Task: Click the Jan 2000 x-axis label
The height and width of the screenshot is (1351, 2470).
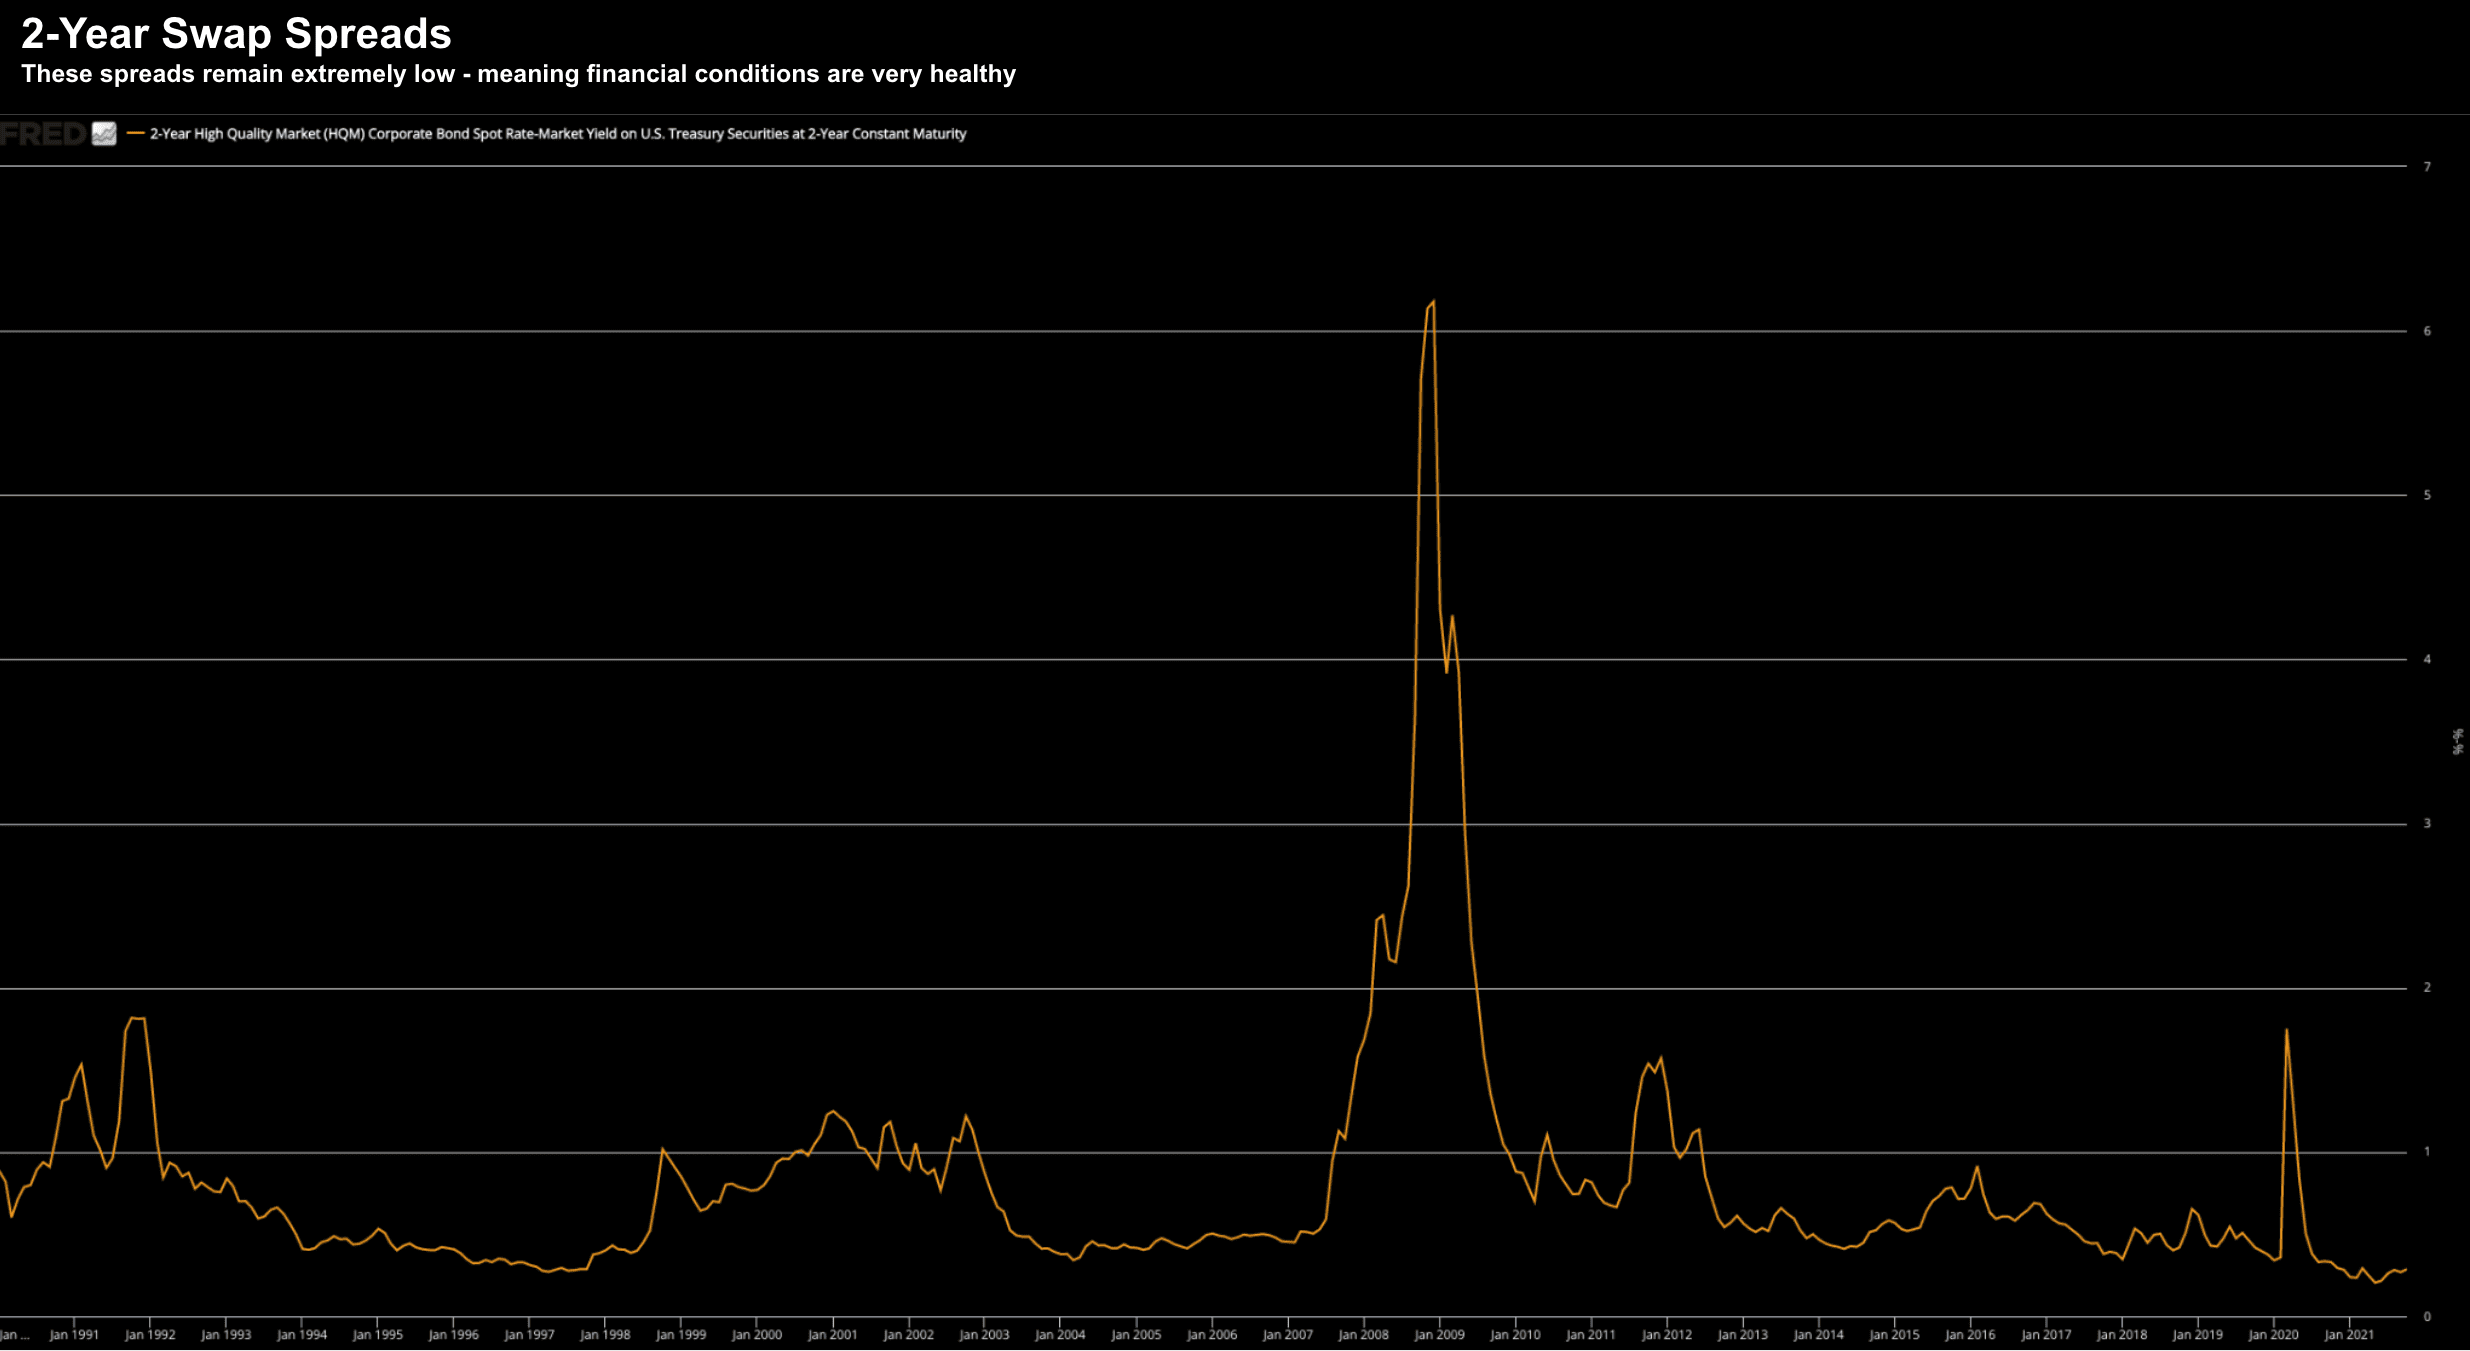Action: point(757,1335)
